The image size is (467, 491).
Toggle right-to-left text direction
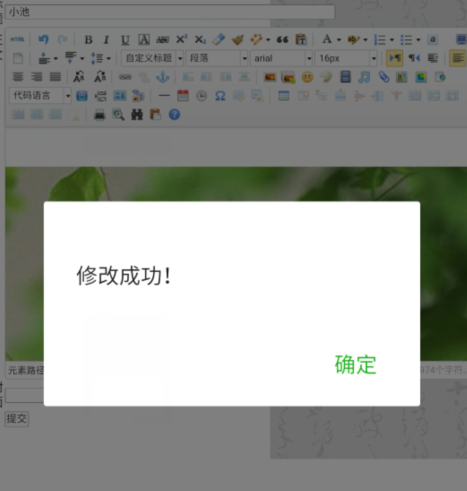(414, 58)
